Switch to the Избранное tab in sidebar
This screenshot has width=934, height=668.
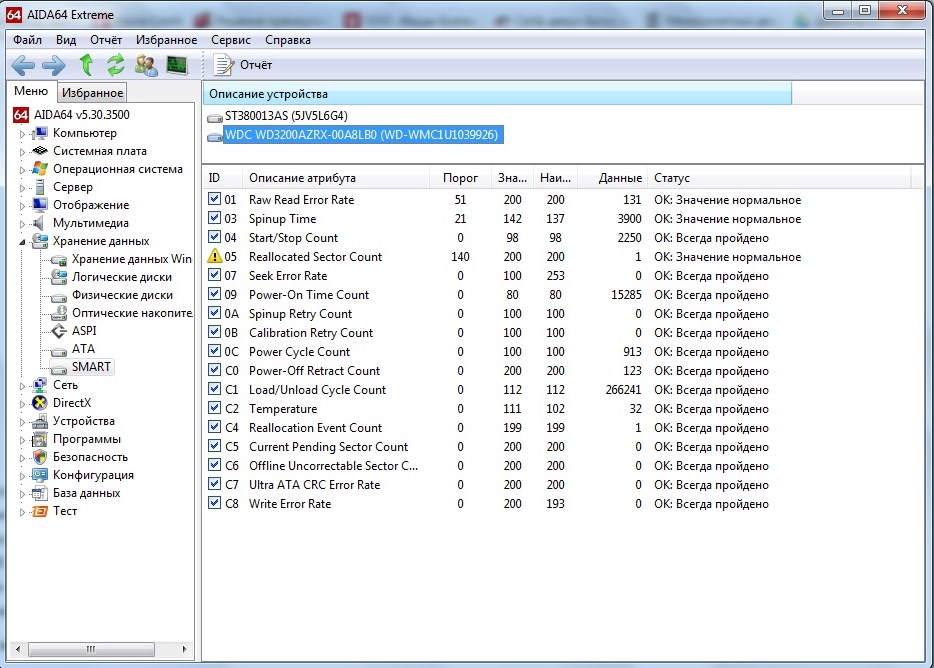click(92, 92)
